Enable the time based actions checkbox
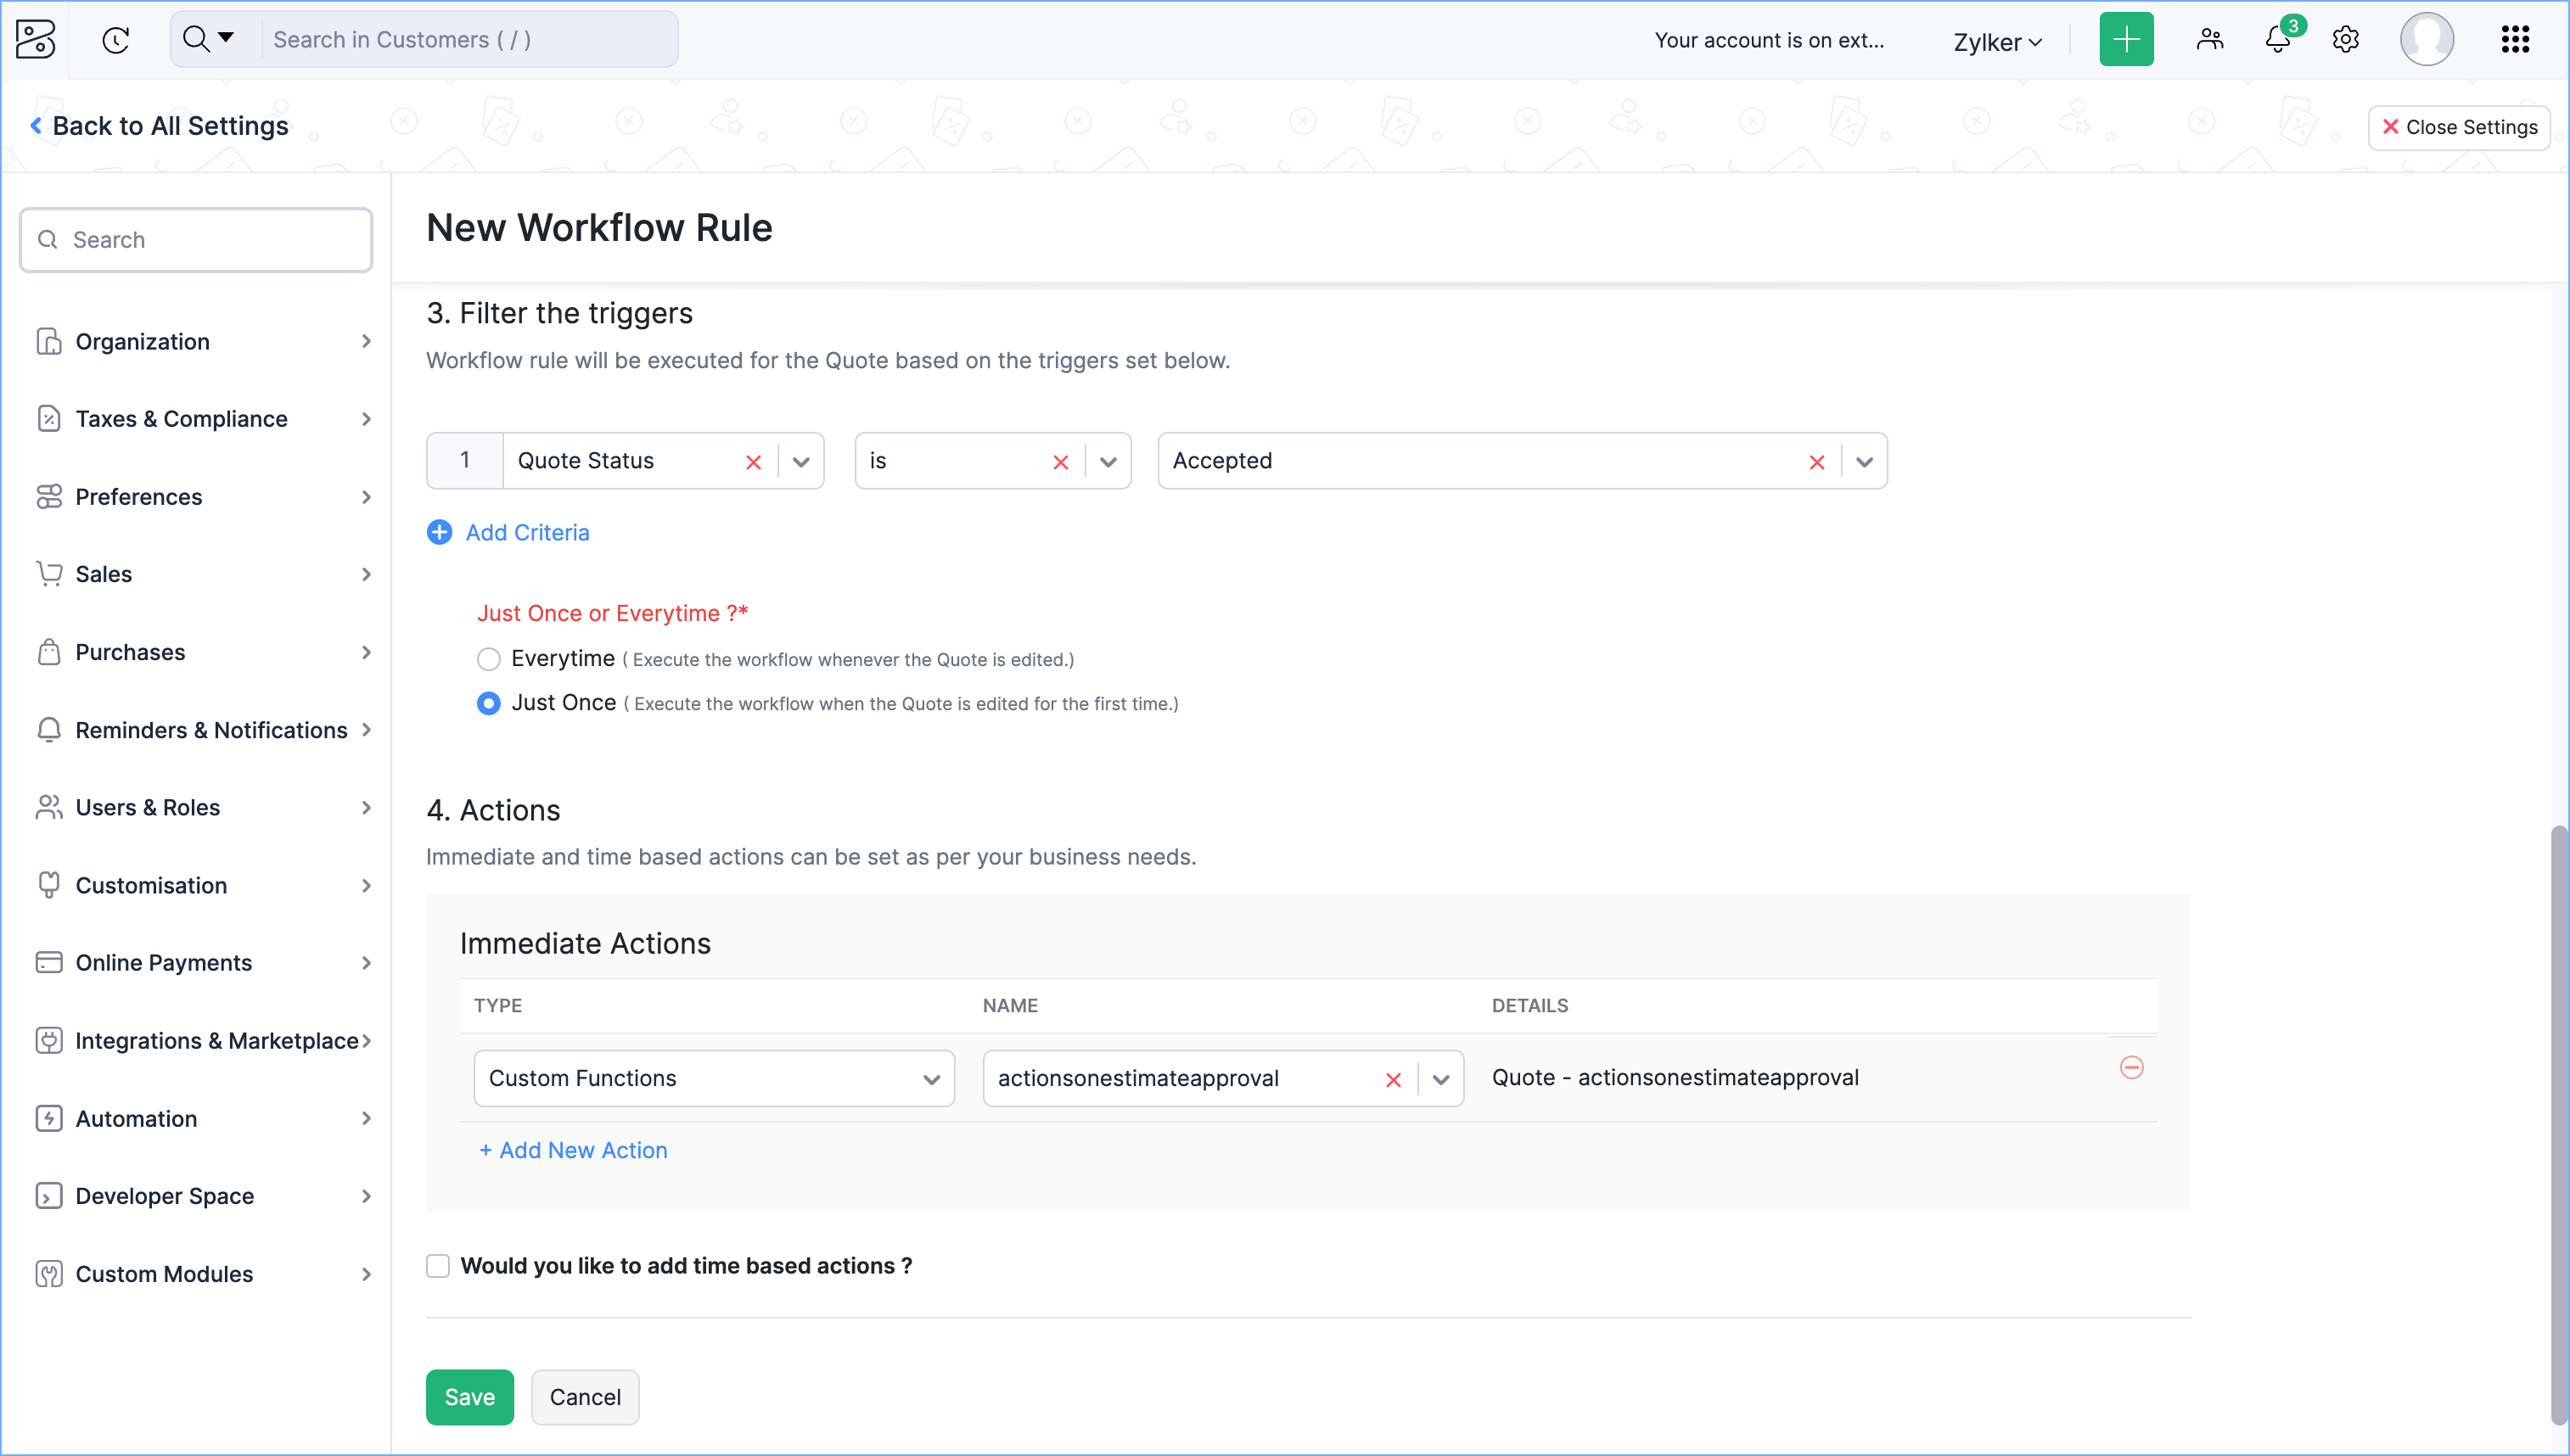Viewport: 2570px width, 1456px height. click(x=438, y=1265)
